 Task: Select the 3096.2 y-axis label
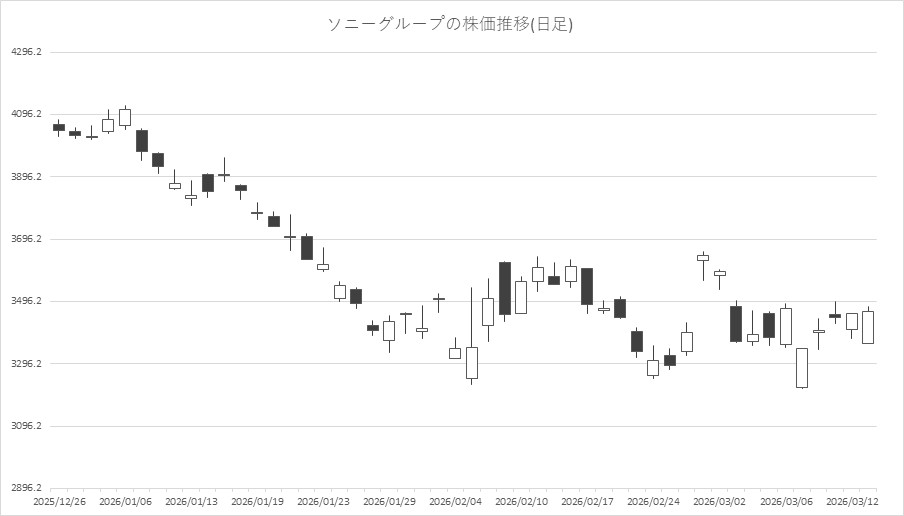(25, 426)
